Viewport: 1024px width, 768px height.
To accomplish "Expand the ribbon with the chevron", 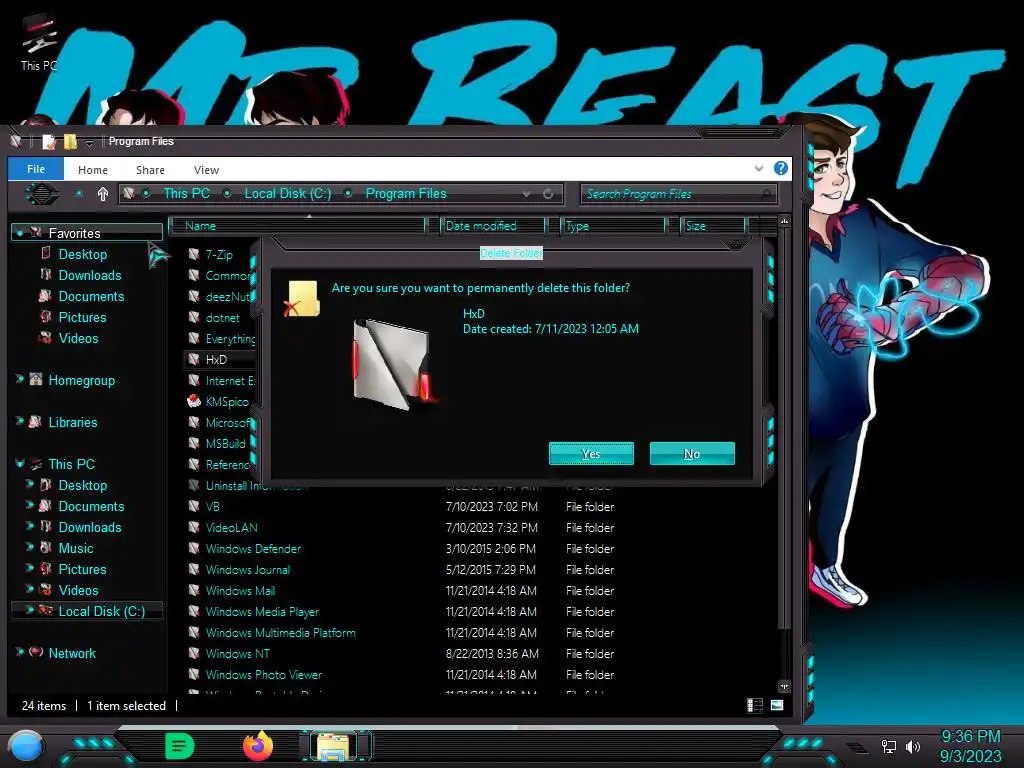I will coord(758,168).
